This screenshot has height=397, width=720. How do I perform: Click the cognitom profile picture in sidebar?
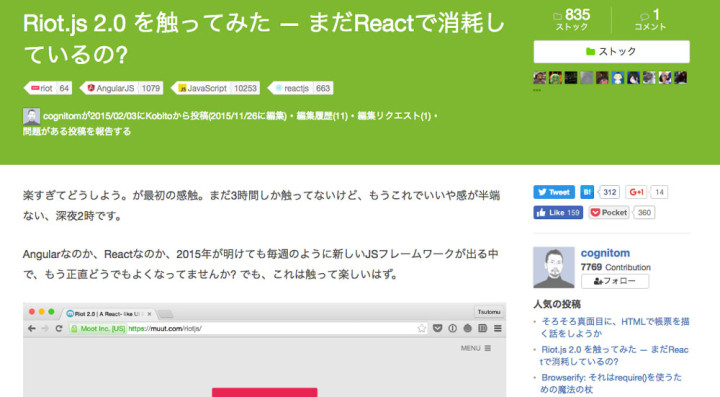[554, 268]
